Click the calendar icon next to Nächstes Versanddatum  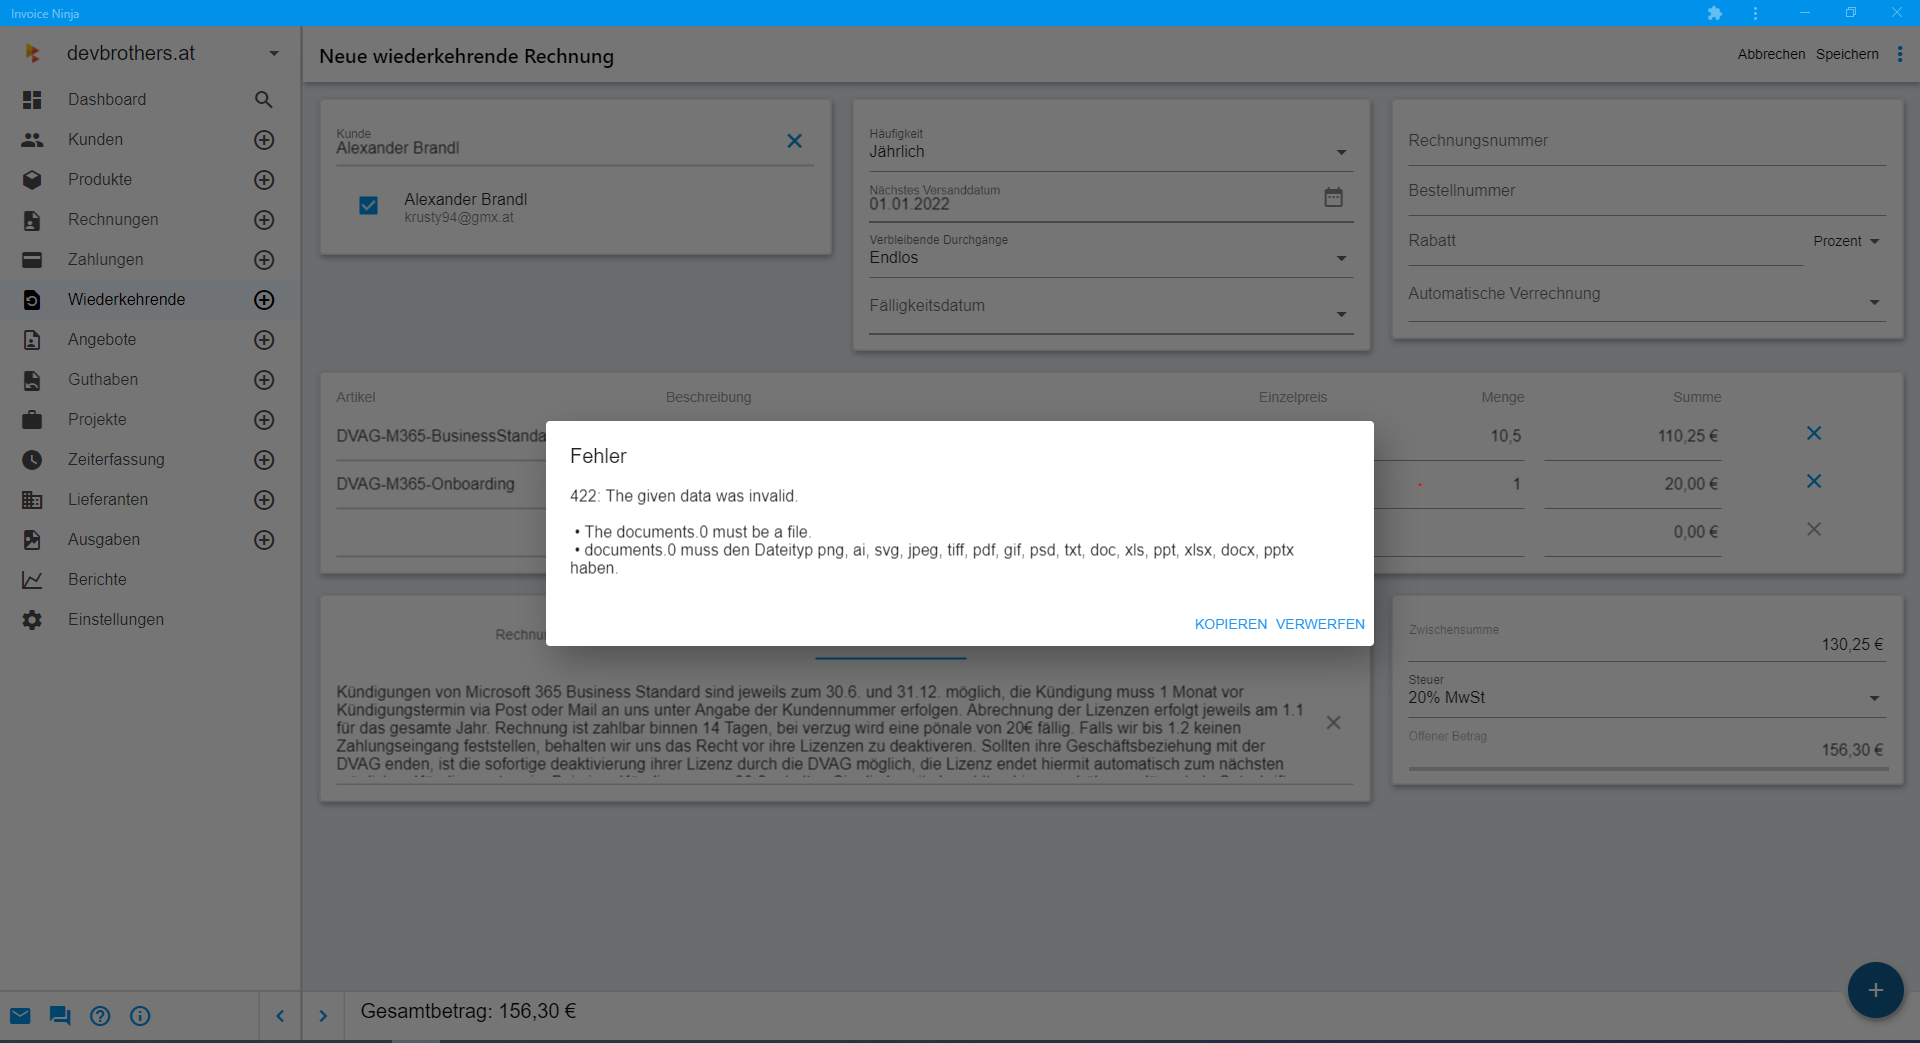tap(1333, 197)
